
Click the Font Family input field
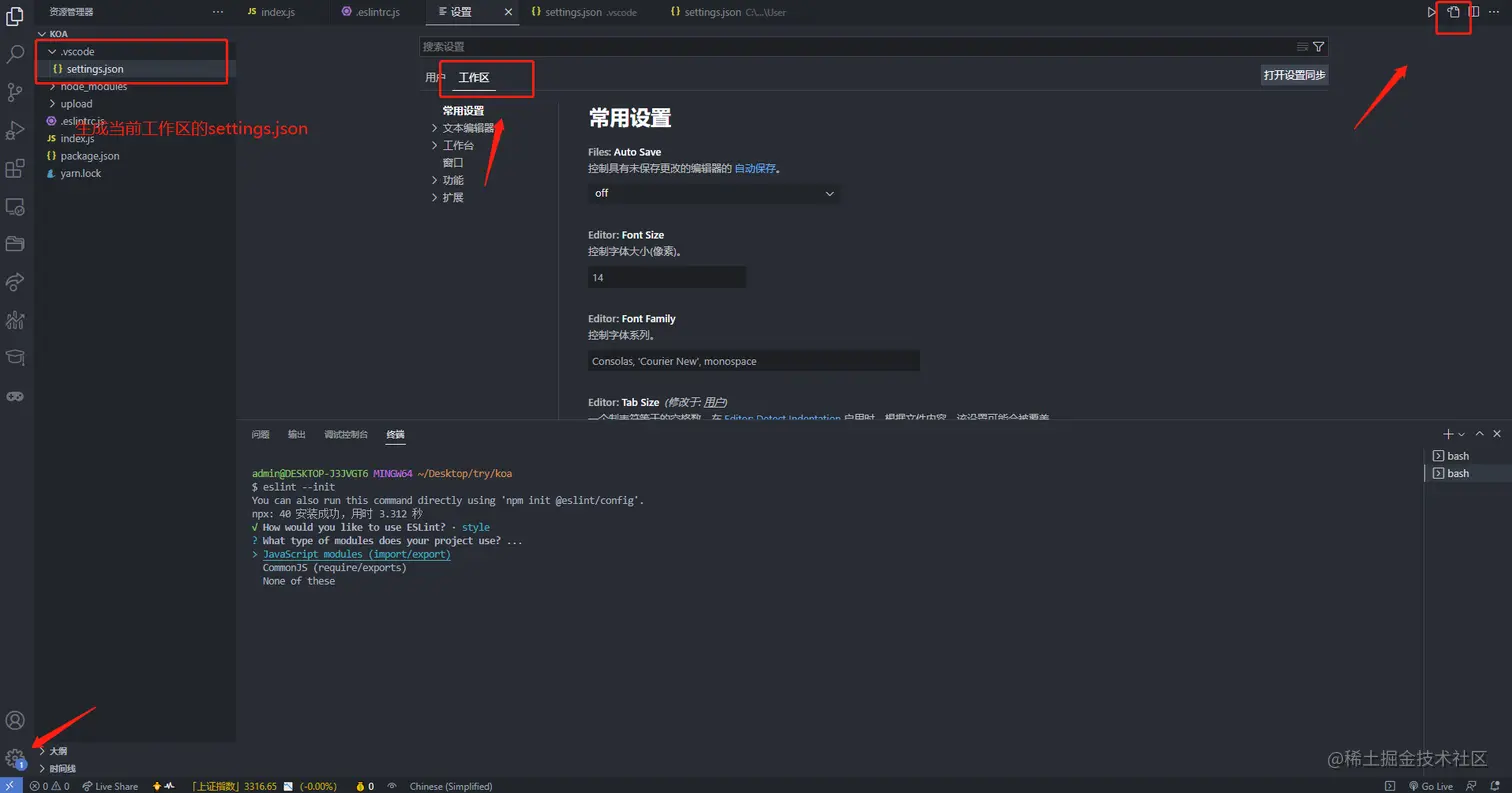754,361
